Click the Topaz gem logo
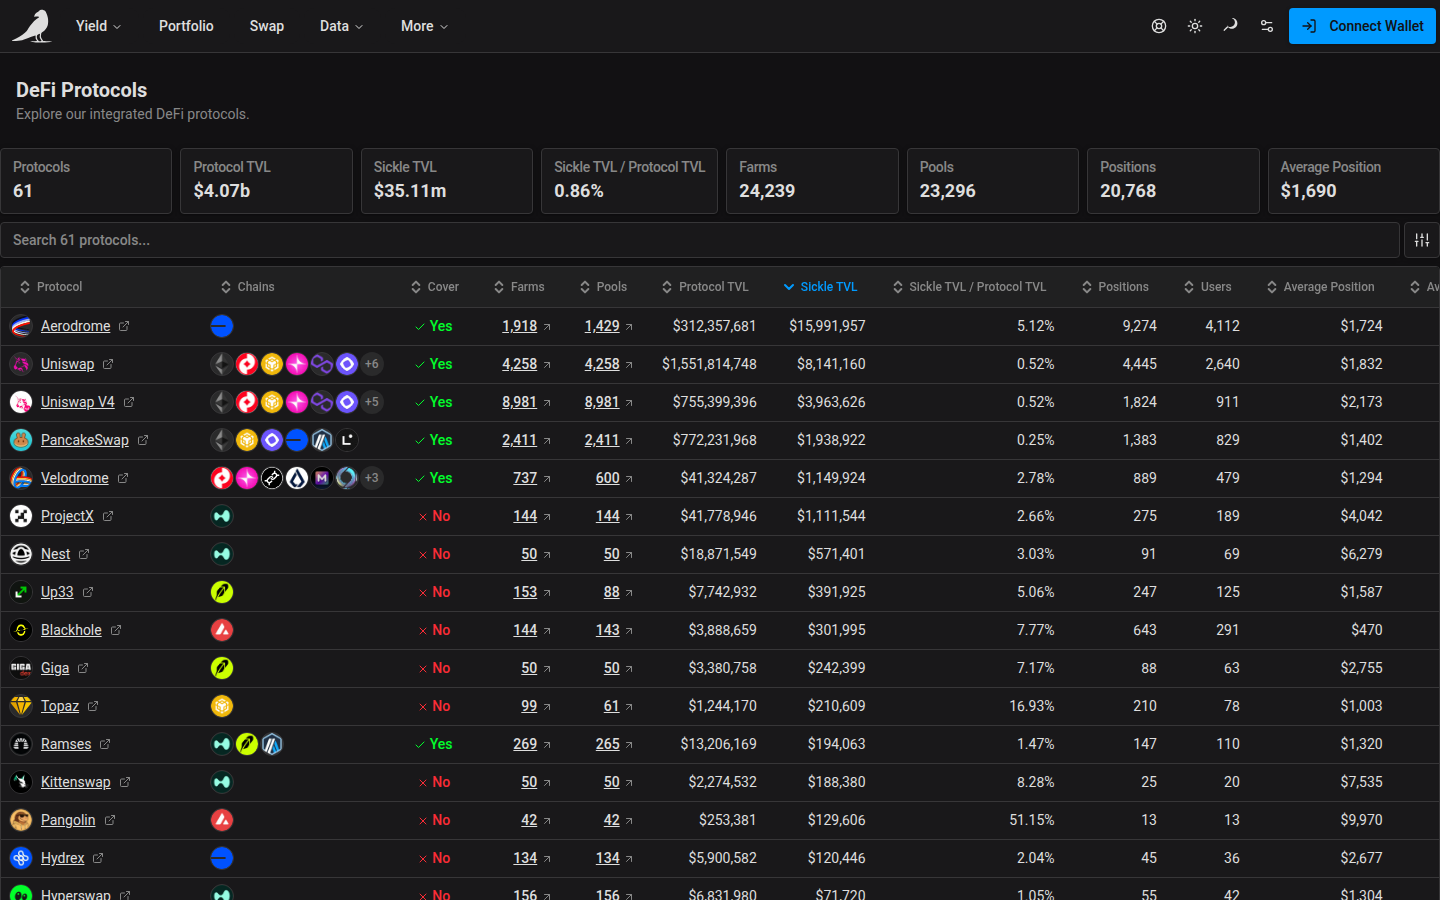1440x900 pixels. tap(21, 706)
